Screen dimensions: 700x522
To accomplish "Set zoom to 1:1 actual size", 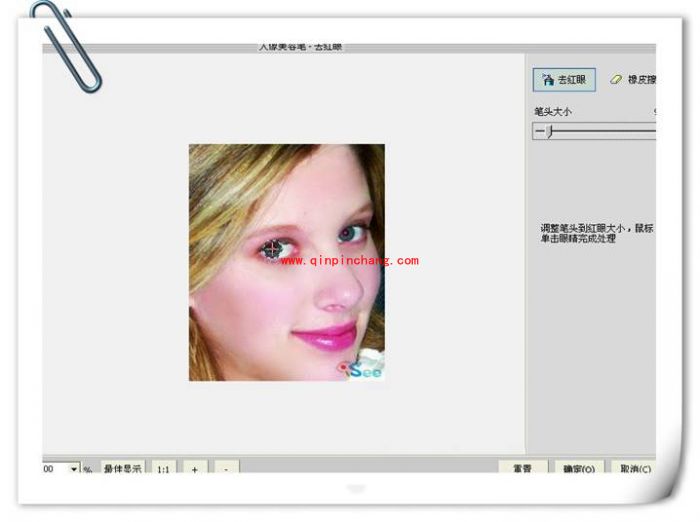I will point(163,468).
